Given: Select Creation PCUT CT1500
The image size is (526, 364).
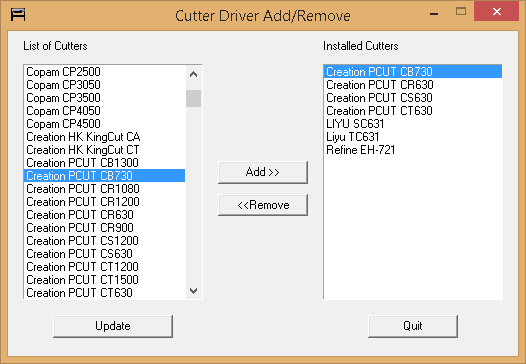Looking at the screenshot, I should 104,280.
